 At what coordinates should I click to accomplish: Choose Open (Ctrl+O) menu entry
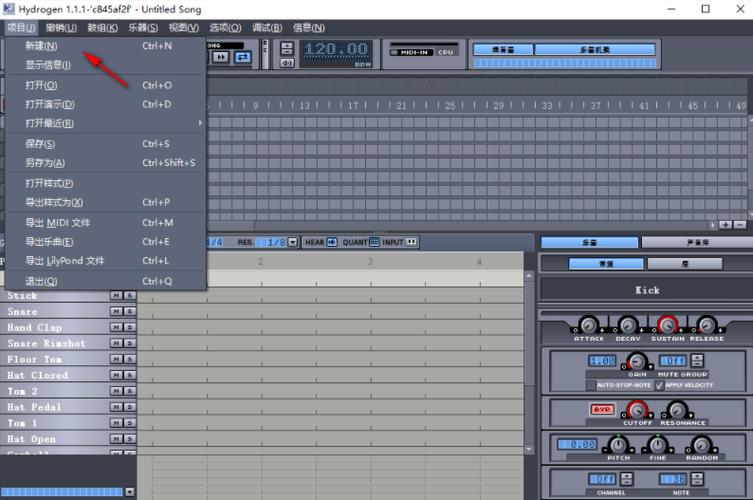pos(106,85)
